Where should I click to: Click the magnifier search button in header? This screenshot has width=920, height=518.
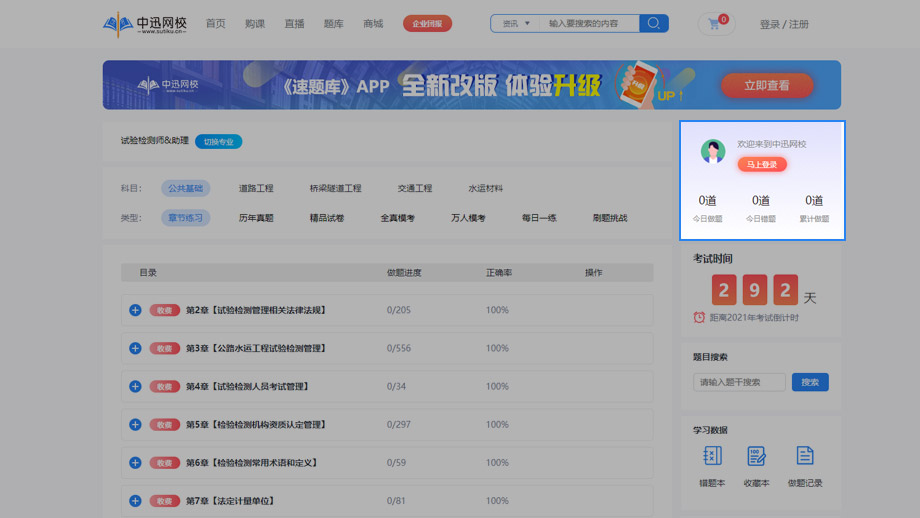click(654, 23)
